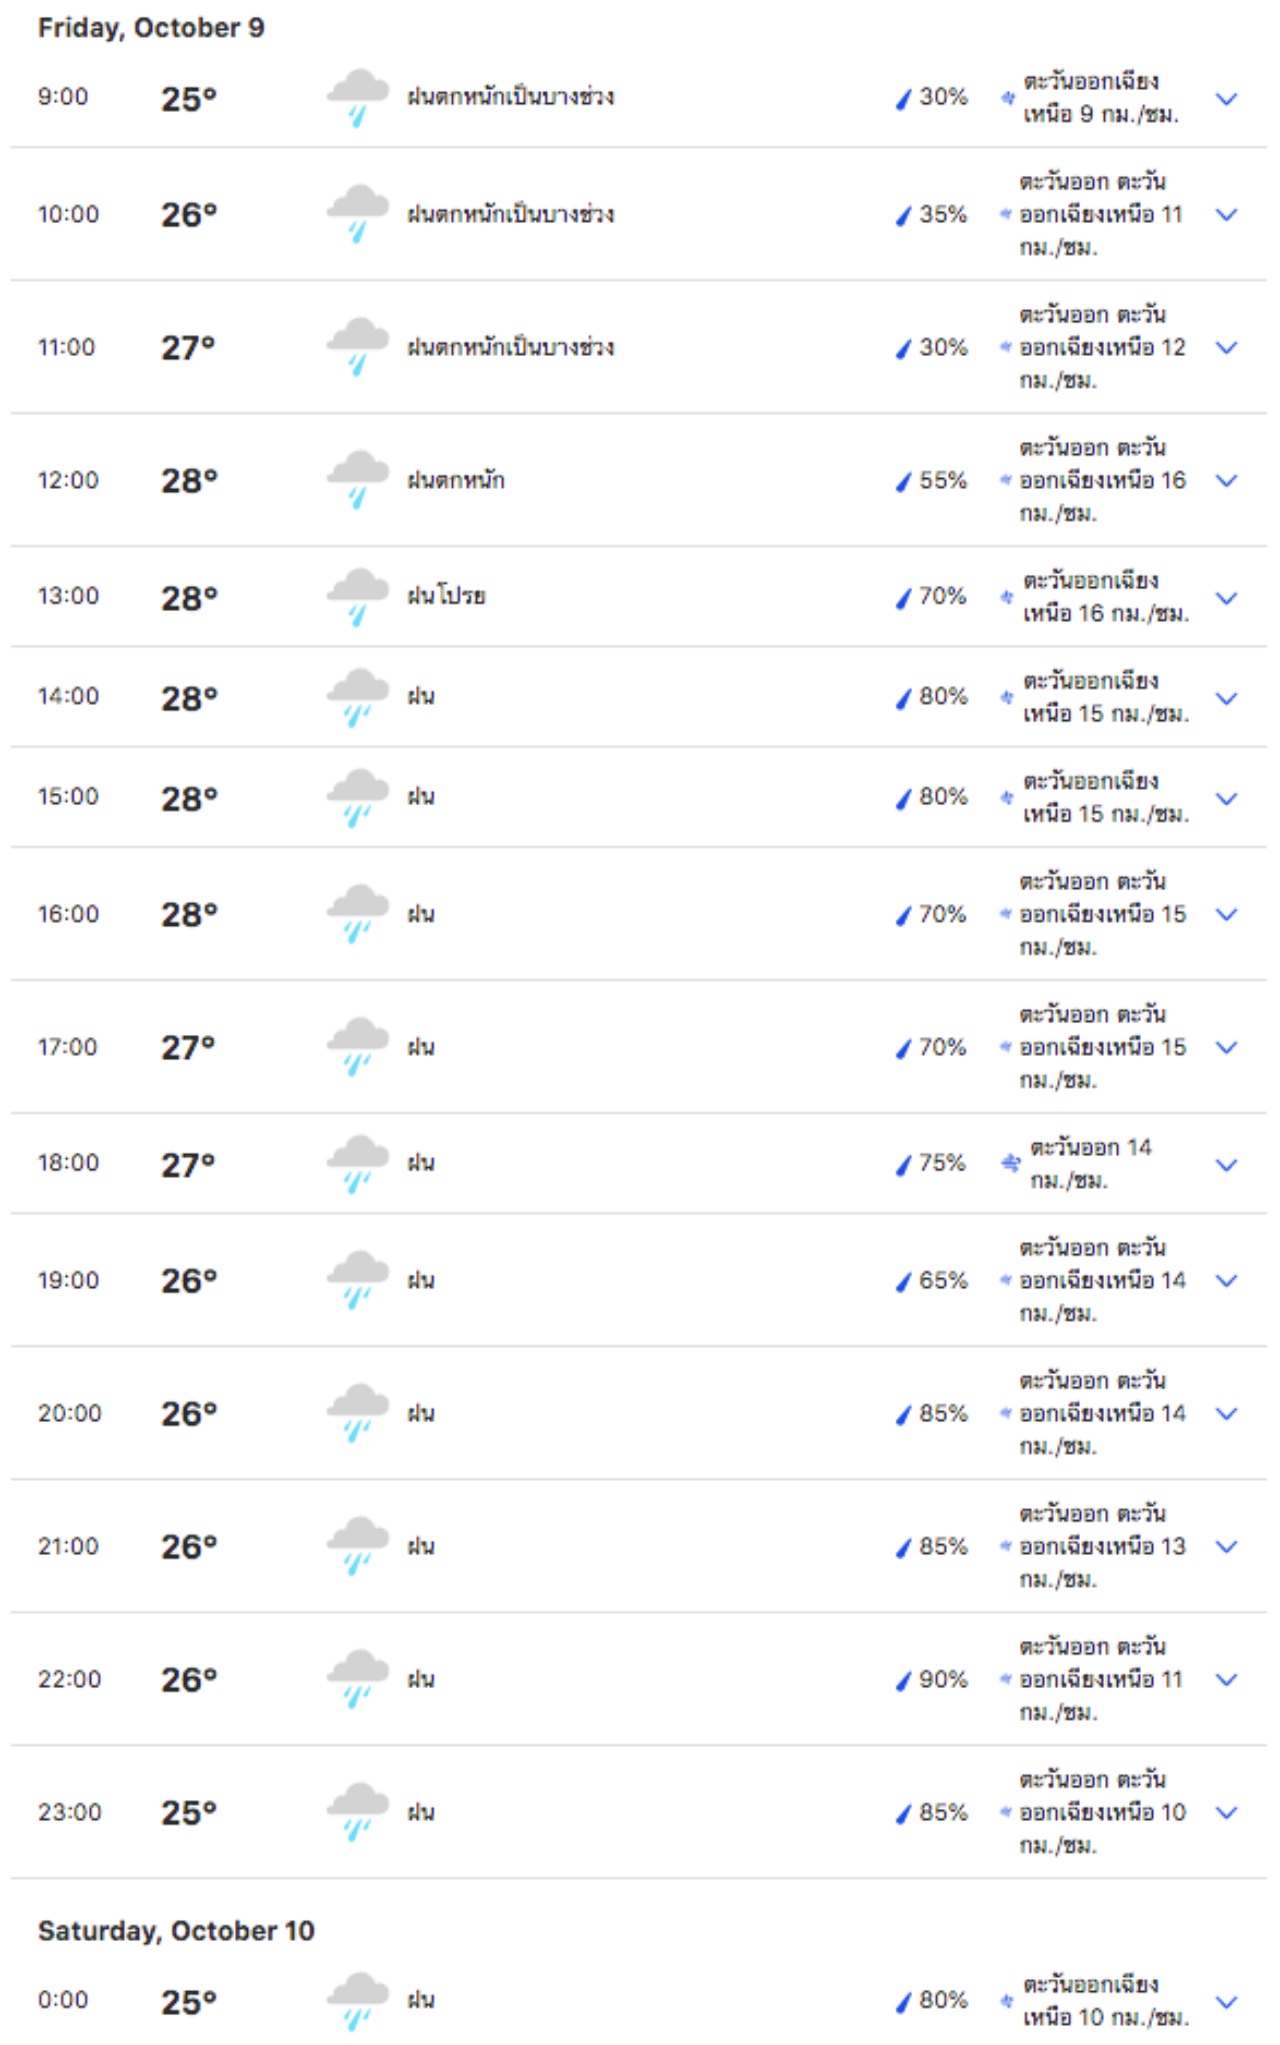Click the raindrop icon beside 55% at 12:00
The width and height of the screenshot is (1280, 2045).
(903, 481)
